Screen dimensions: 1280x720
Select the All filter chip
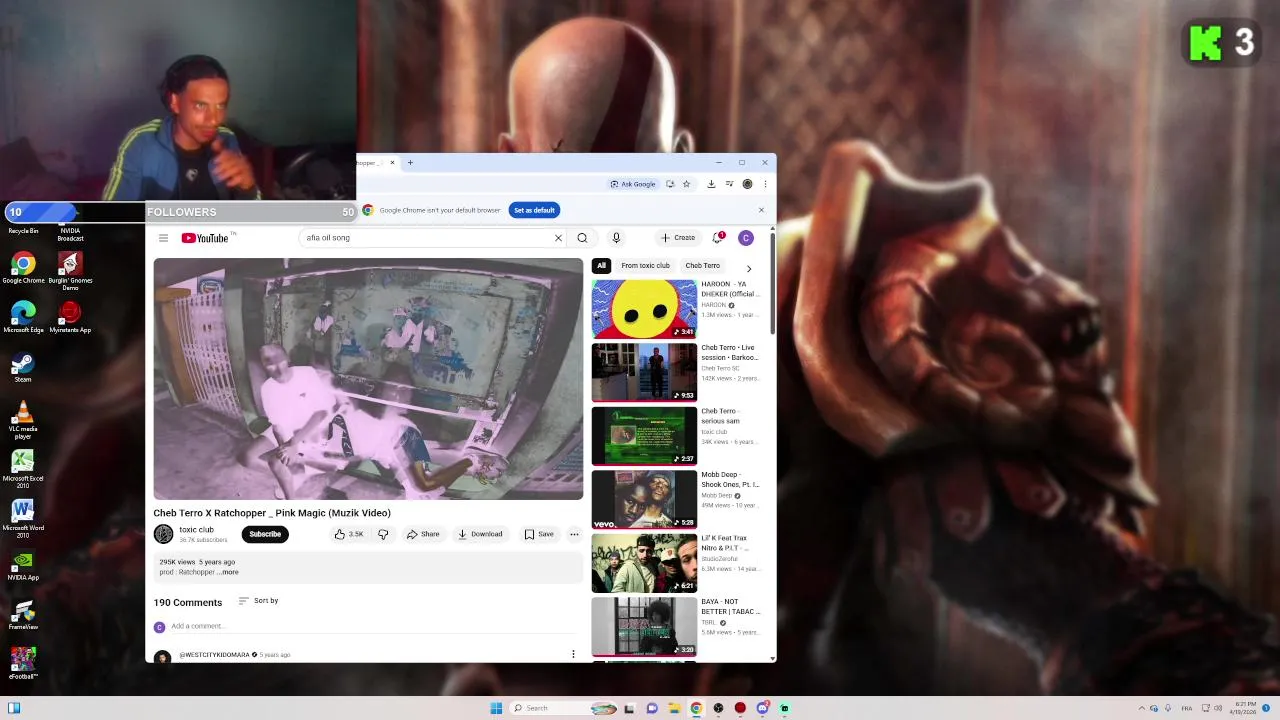[601, 266]
